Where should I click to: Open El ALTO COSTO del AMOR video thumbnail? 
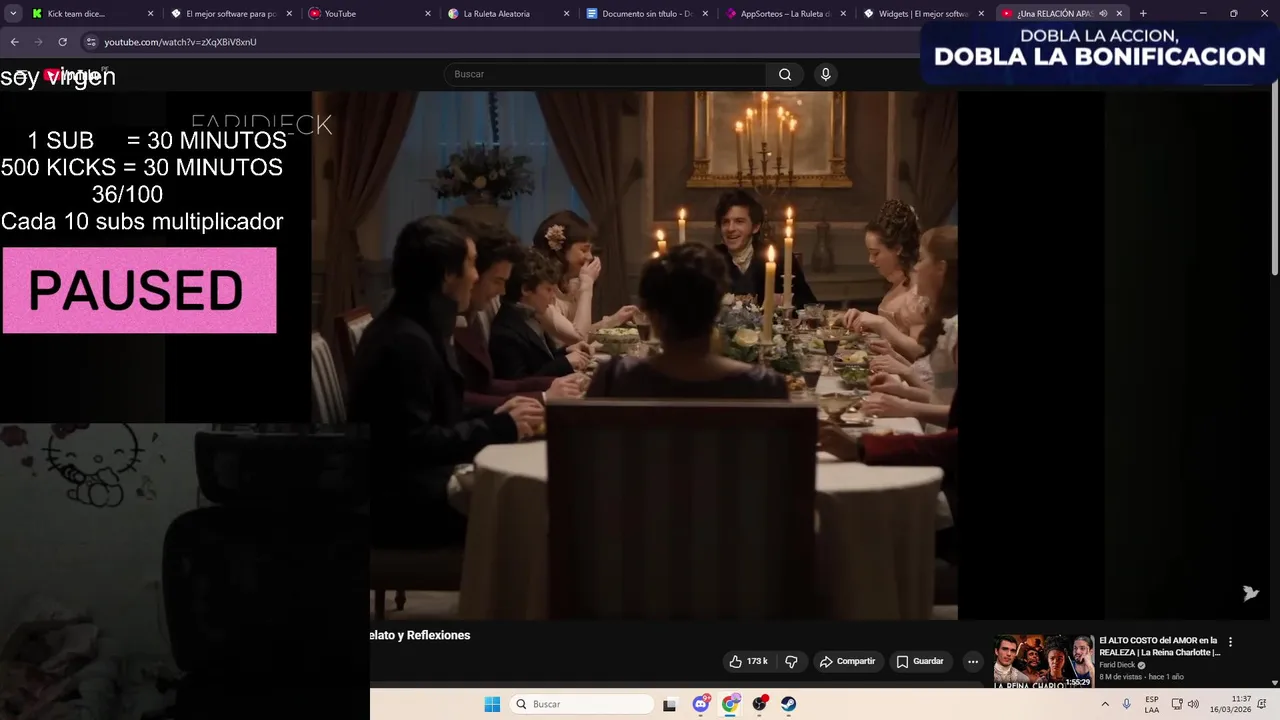coord(1044,661)
